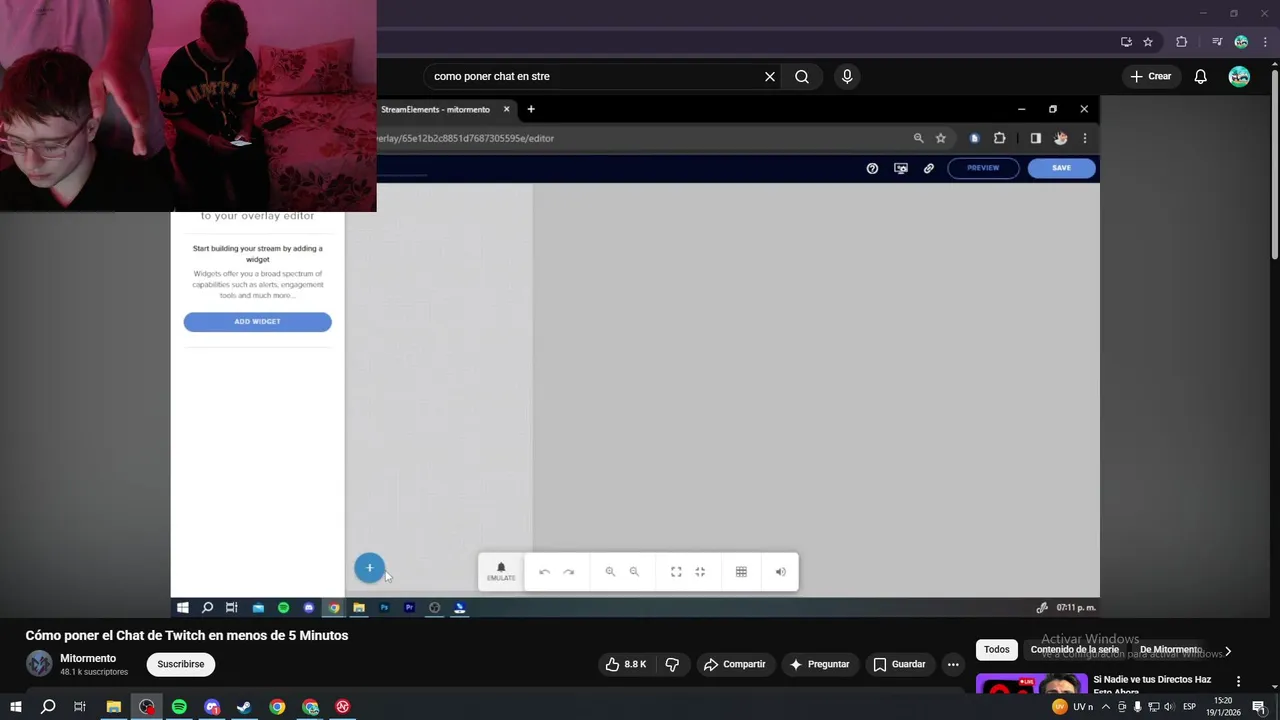The image size is (1280, 720).
Task: Toggle the grid overlay icon
Action: point(741,572)
